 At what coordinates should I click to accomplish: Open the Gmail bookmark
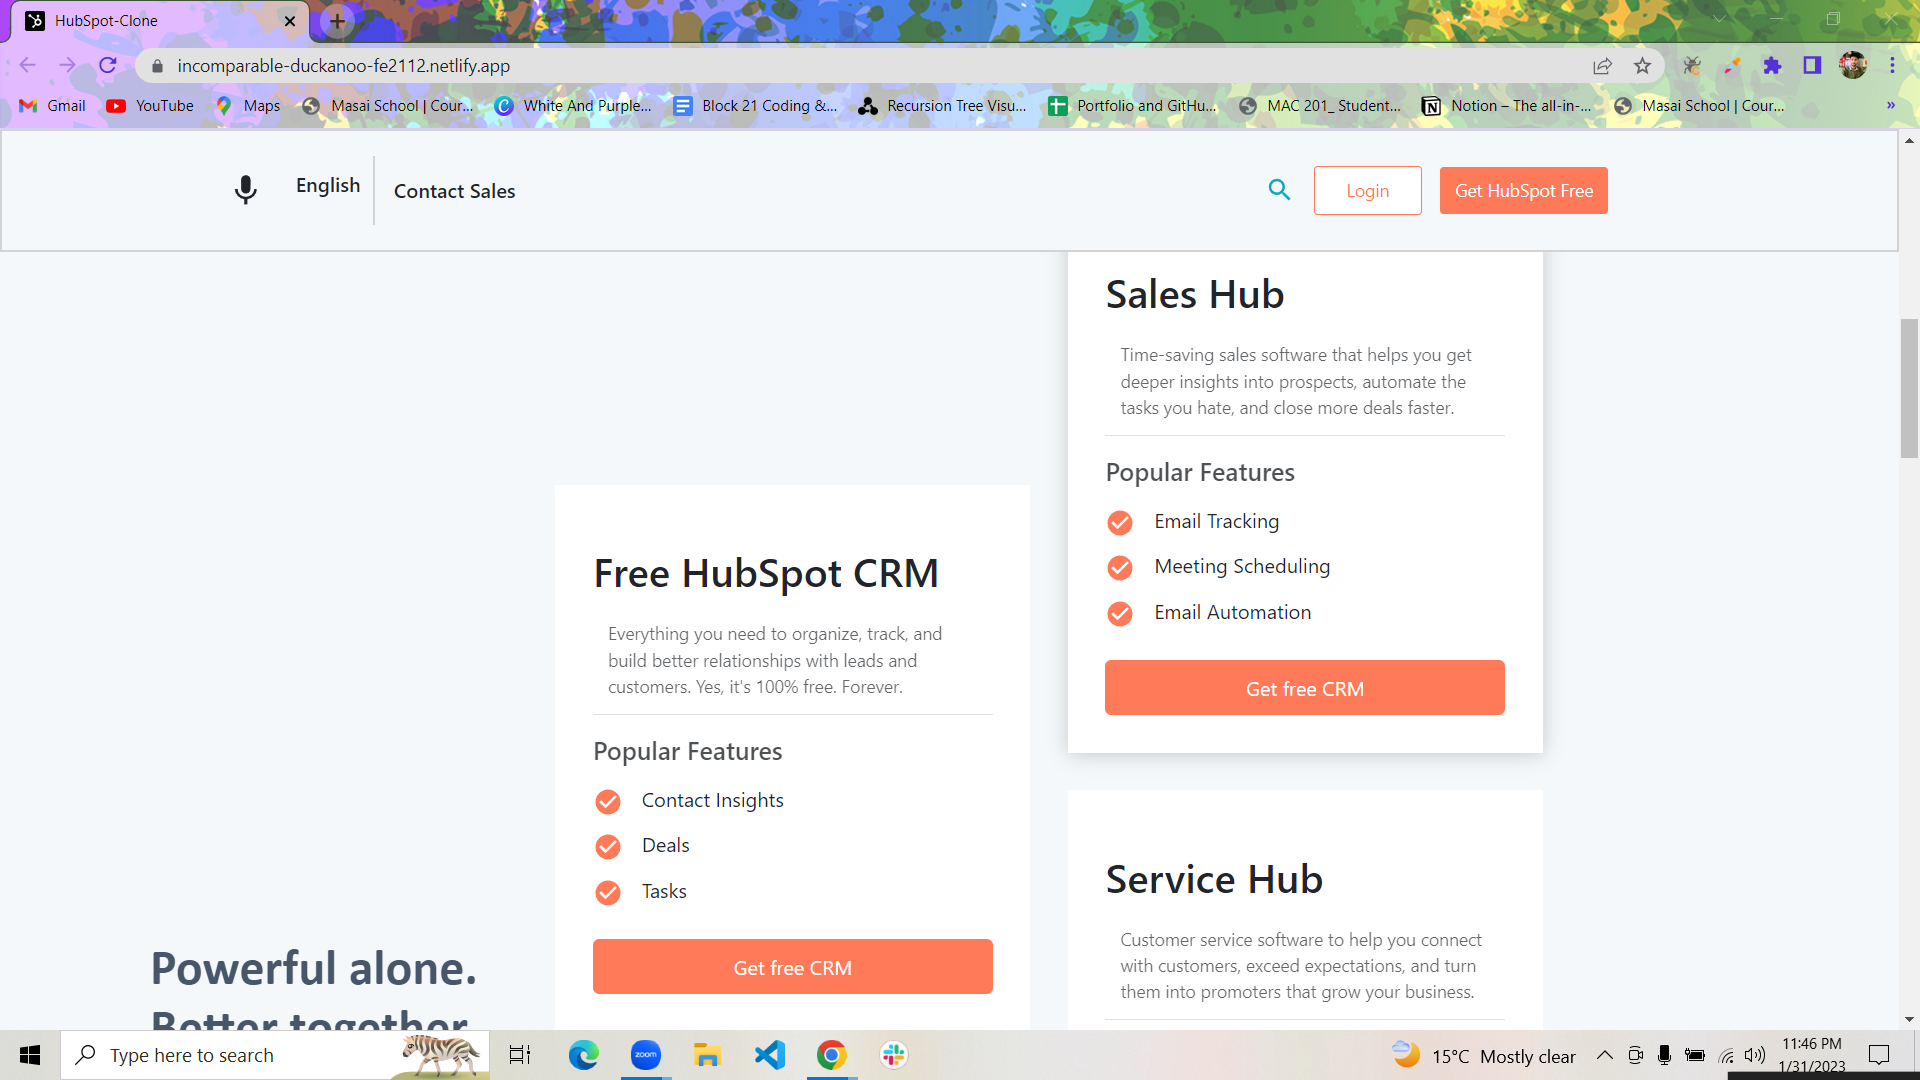[x=53, y=106]
